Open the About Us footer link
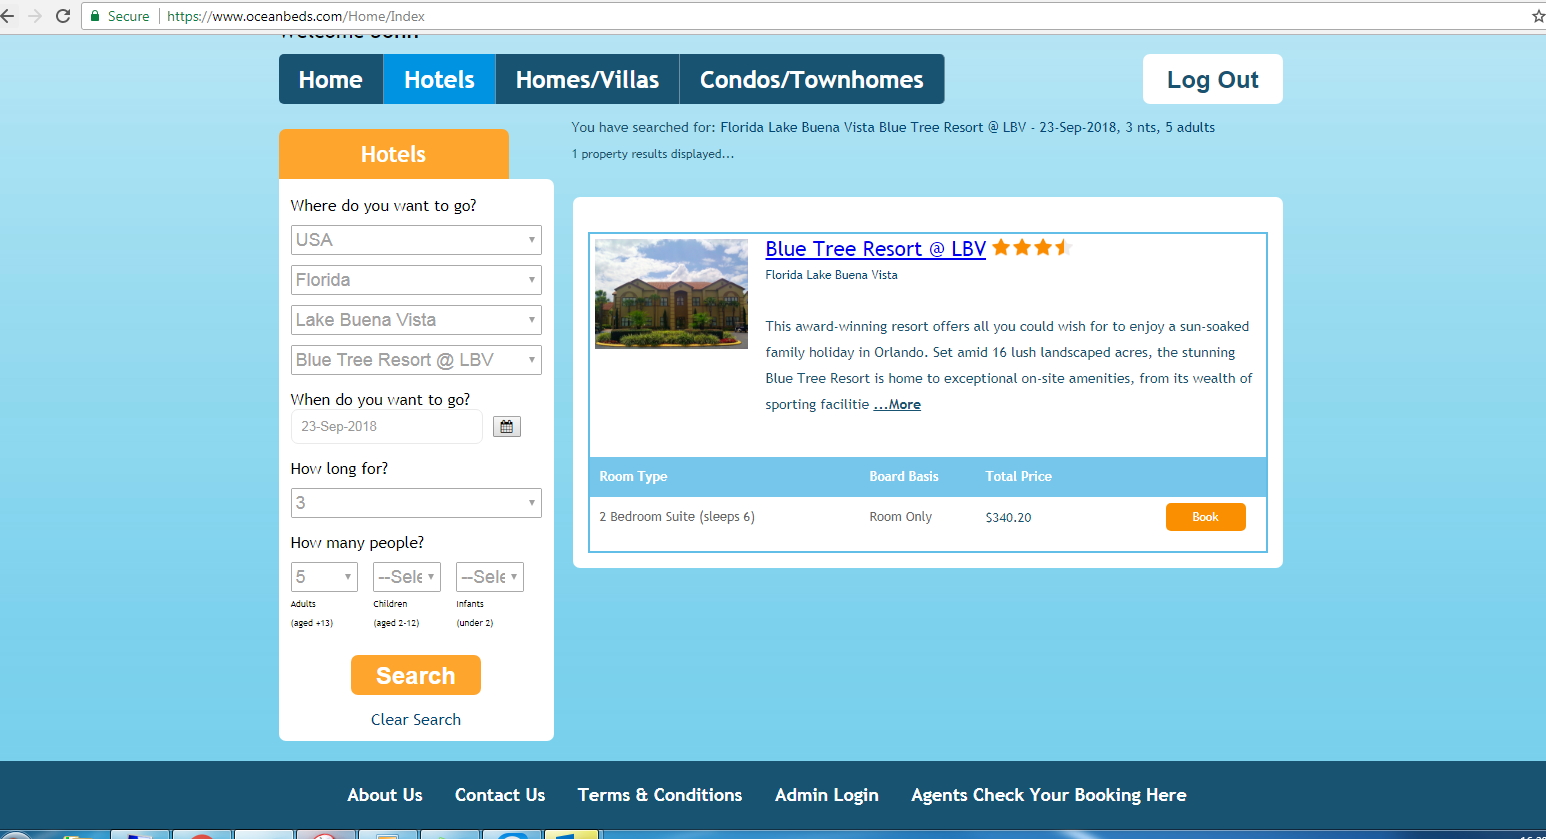Screen dimensions: 1546x839 click(x=385, y=795)
